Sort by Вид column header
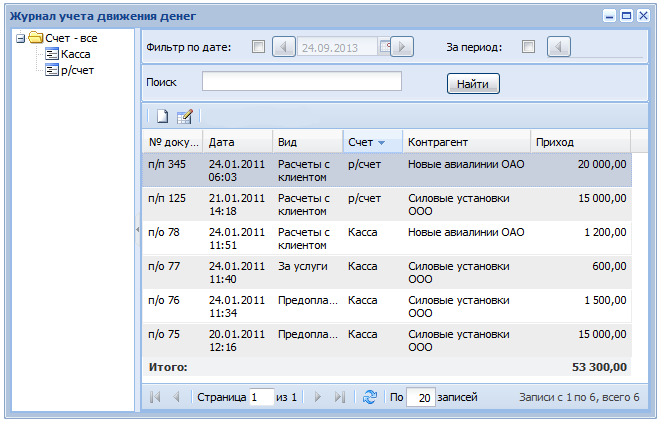 pyautogui.click(x=308, y=142)
